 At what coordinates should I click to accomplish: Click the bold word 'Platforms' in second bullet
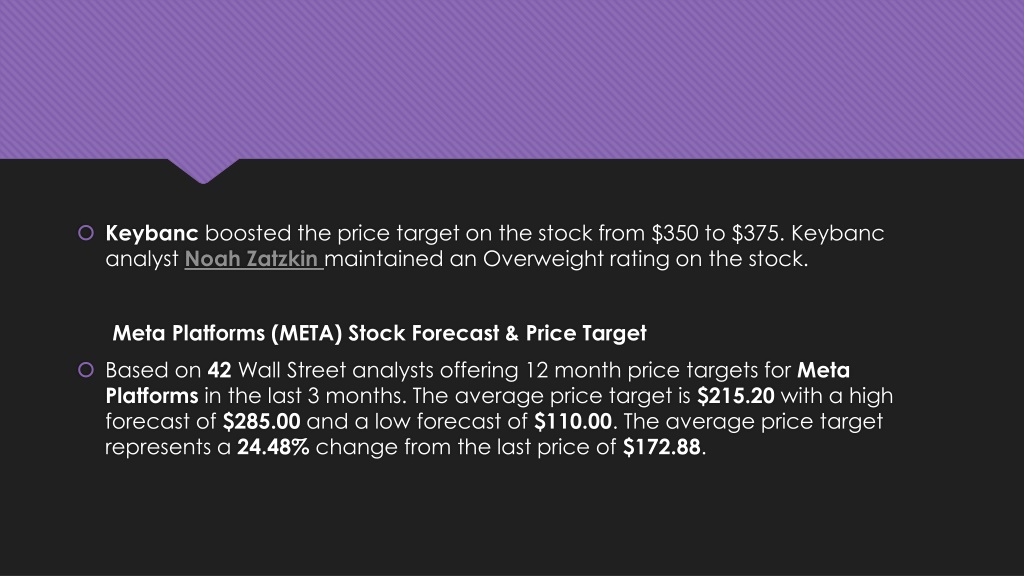[152, 396]
